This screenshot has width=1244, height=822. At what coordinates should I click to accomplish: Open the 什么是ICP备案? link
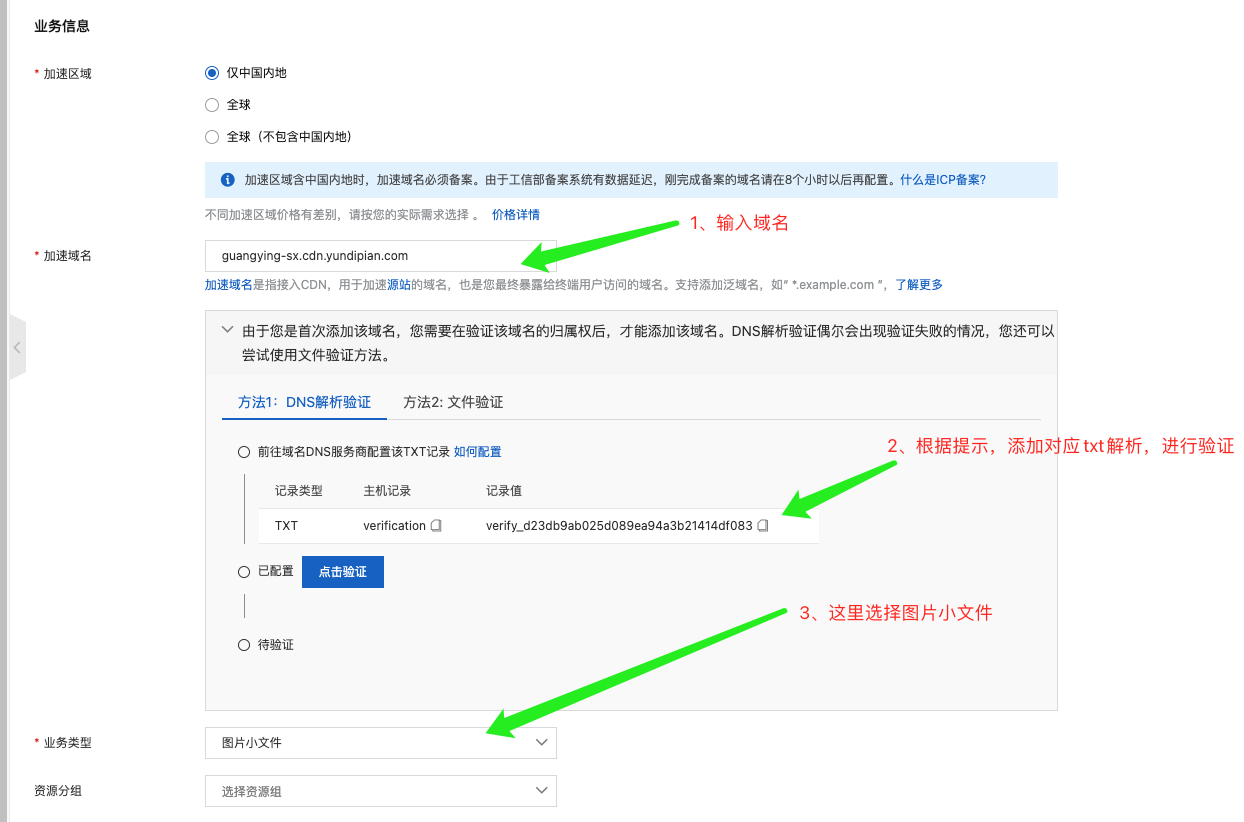coord(942,180)
